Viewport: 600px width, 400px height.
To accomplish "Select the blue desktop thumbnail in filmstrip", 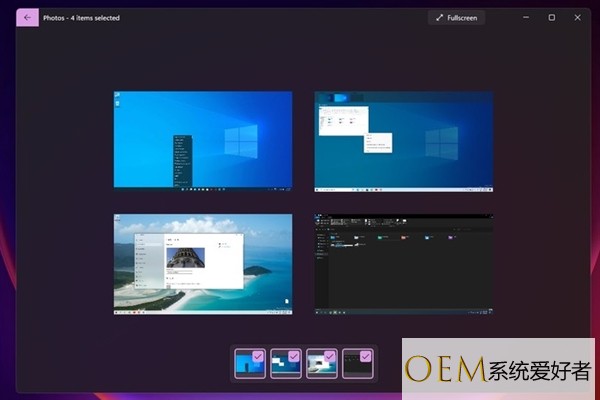I will click(246, 366).
